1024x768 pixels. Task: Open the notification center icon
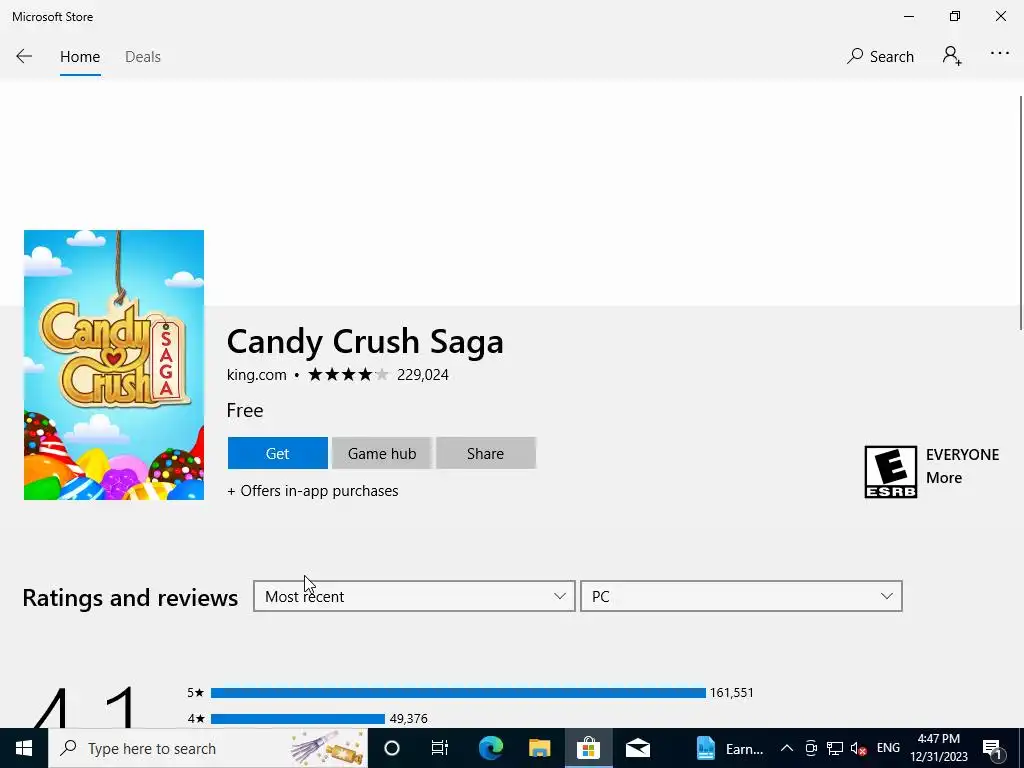[x=992, y=749]
